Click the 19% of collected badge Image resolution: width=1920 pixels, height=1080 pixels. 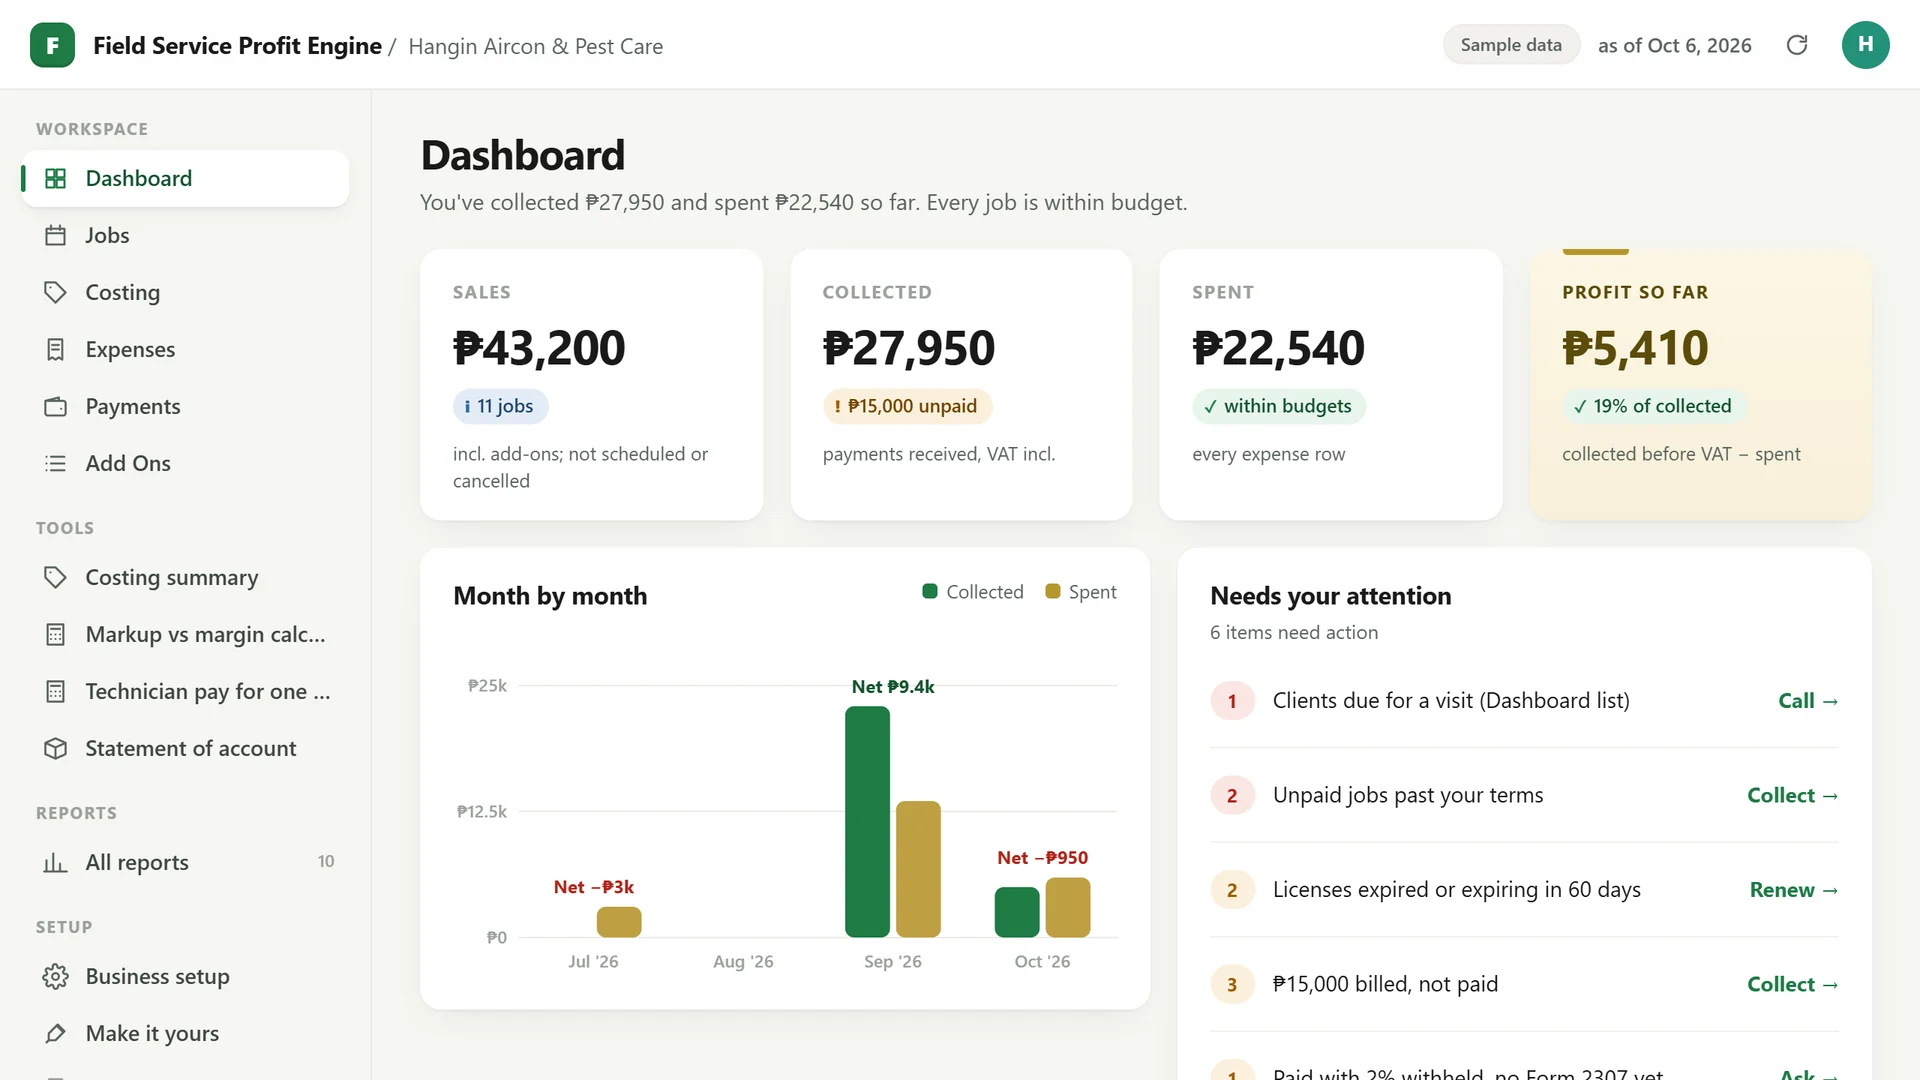click(1653, 406)
